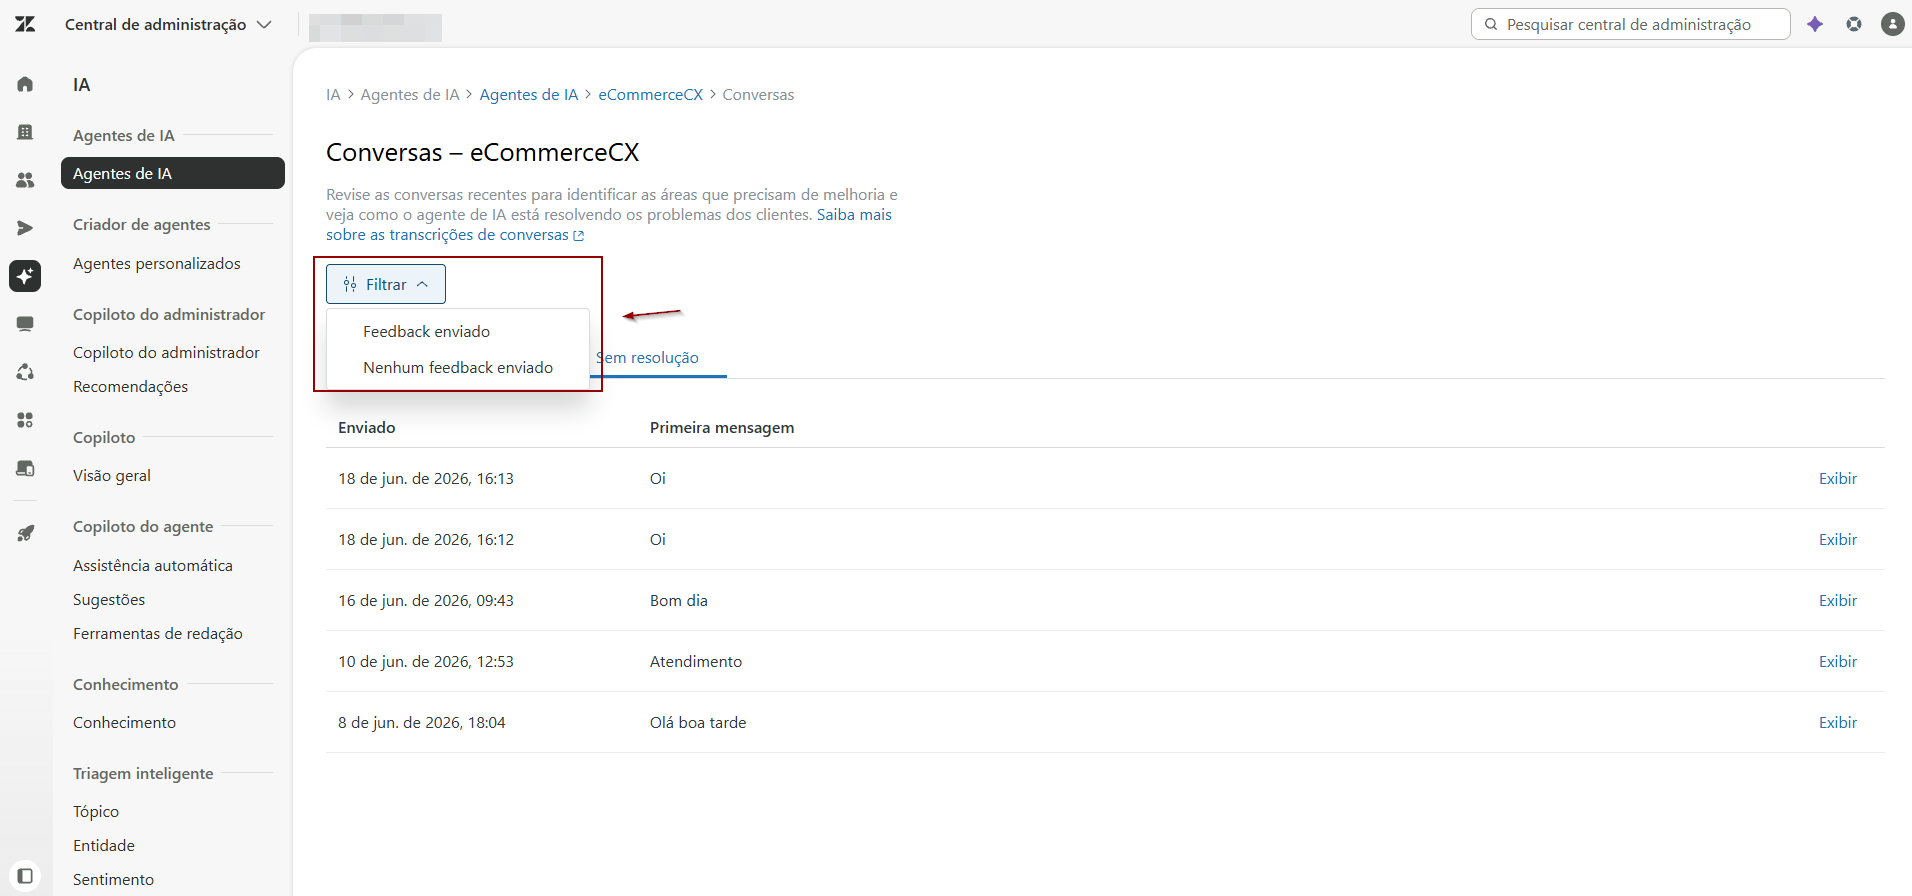The width and height of the screenshot is (1912, 896).
Task: Select the AI sparkle icon in left rail
Action: (25, 276)
